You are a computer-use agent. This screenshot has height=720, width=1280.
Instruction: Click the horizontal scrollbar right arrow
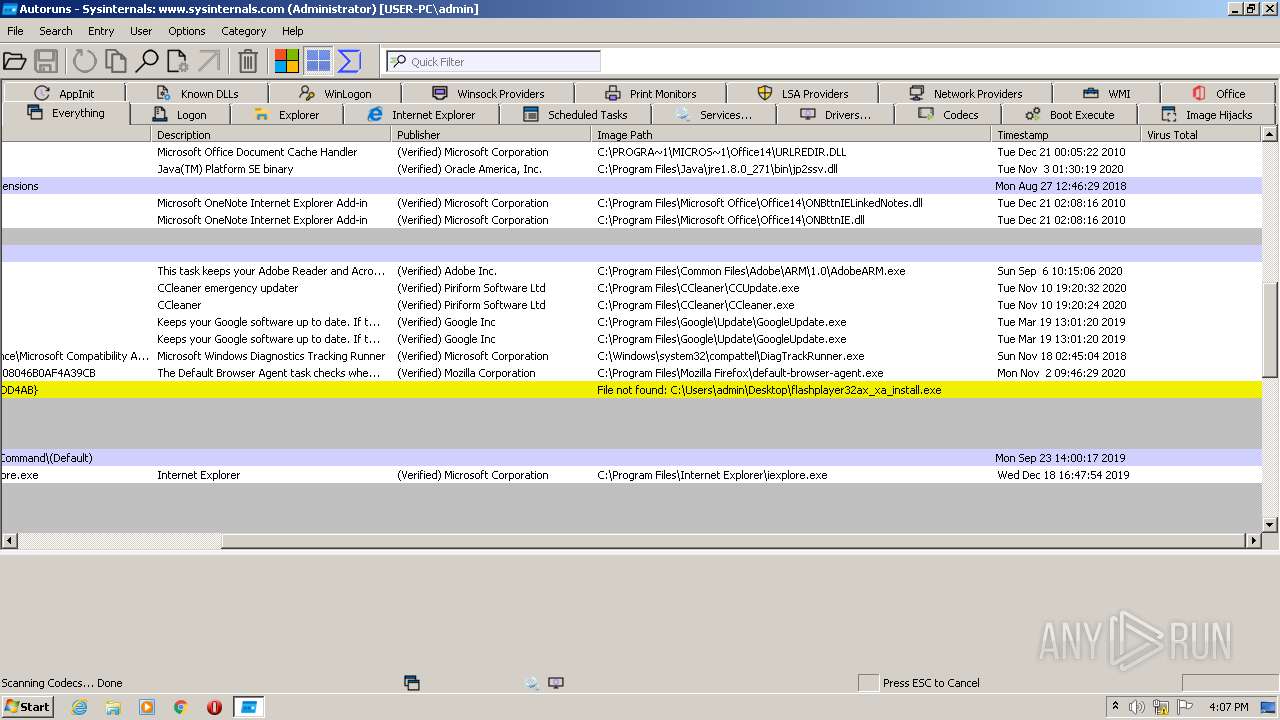1254,540
